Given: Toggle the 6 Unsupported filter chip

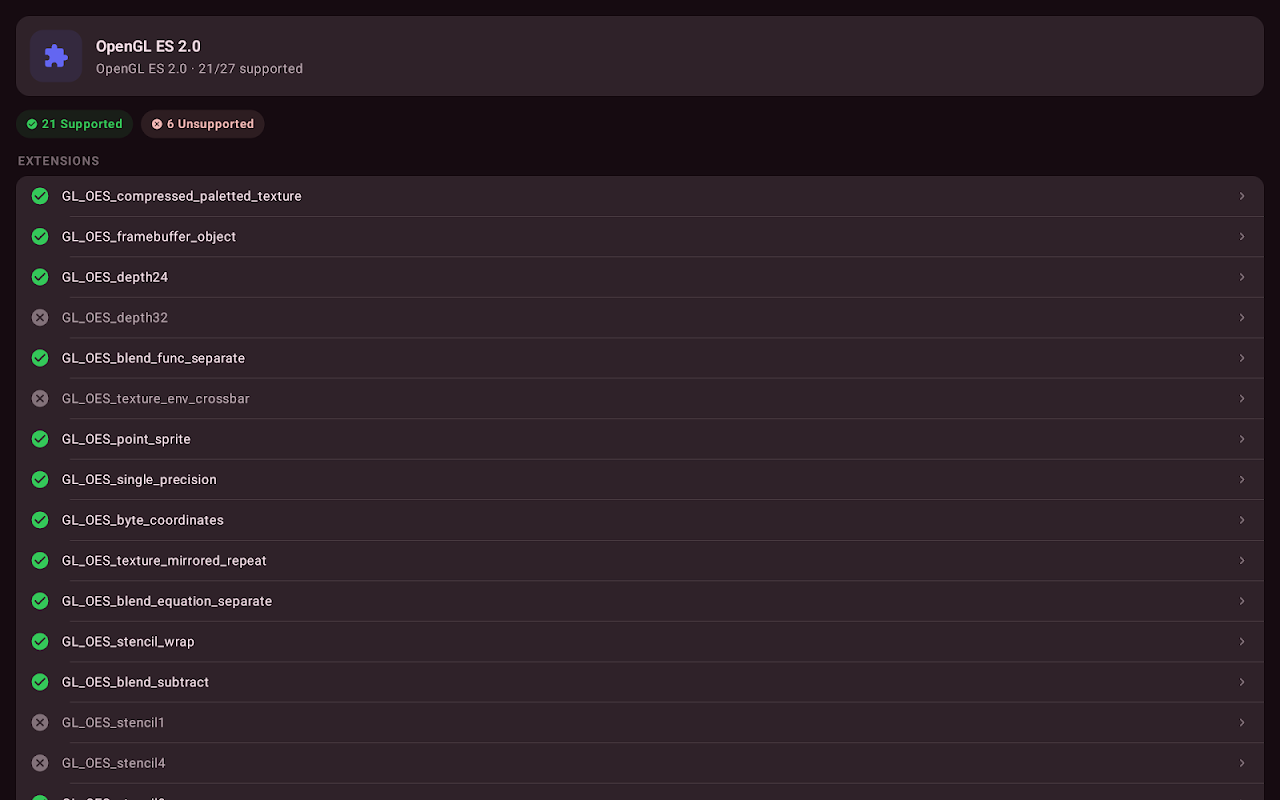Looking at the screenshot, I should pyautogui.click(x=203, y=124).
